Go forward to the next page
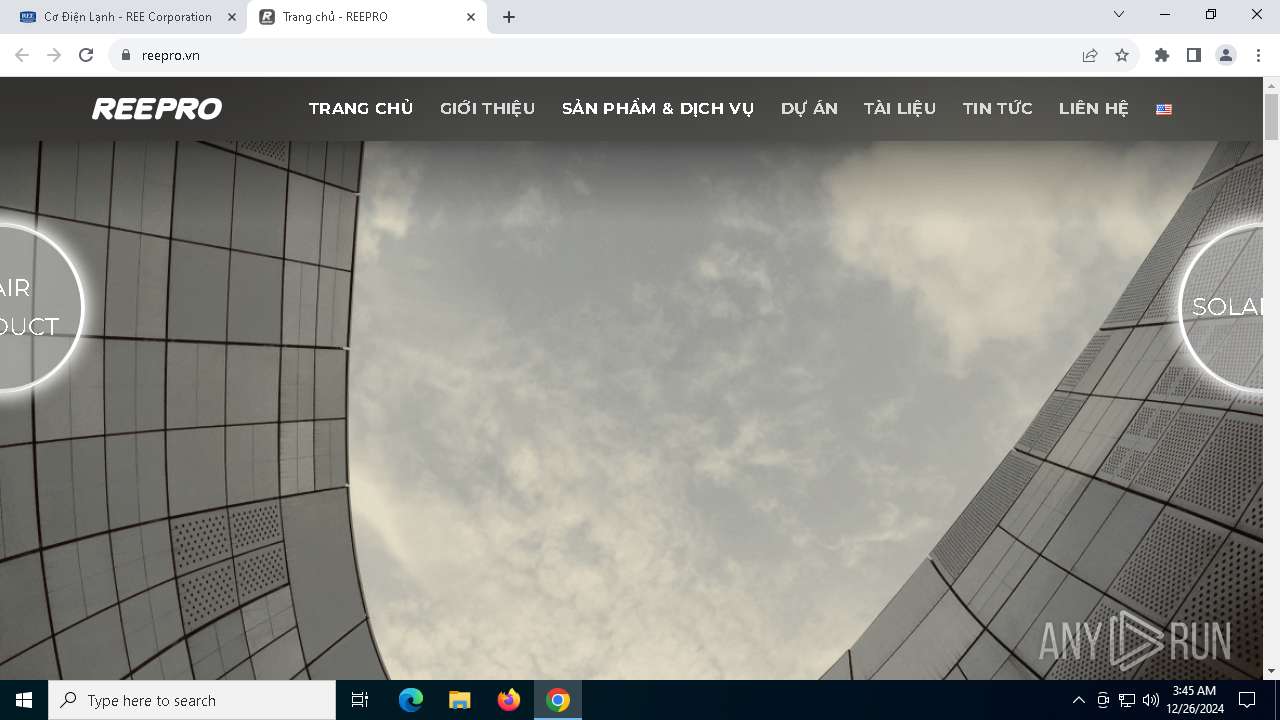Screen dimensions: 1280x720 [54, 55]
